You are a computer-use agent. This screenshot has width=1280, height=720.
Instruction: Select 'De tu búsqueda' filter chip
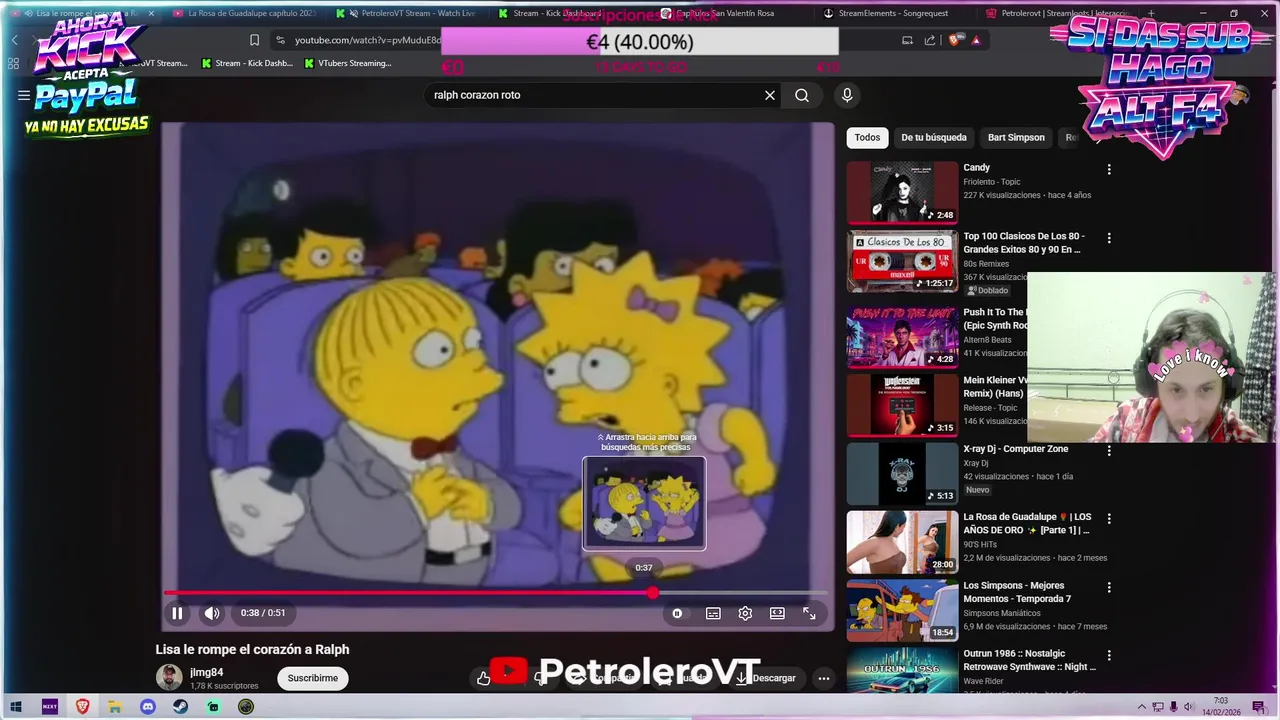click(934, 137)
